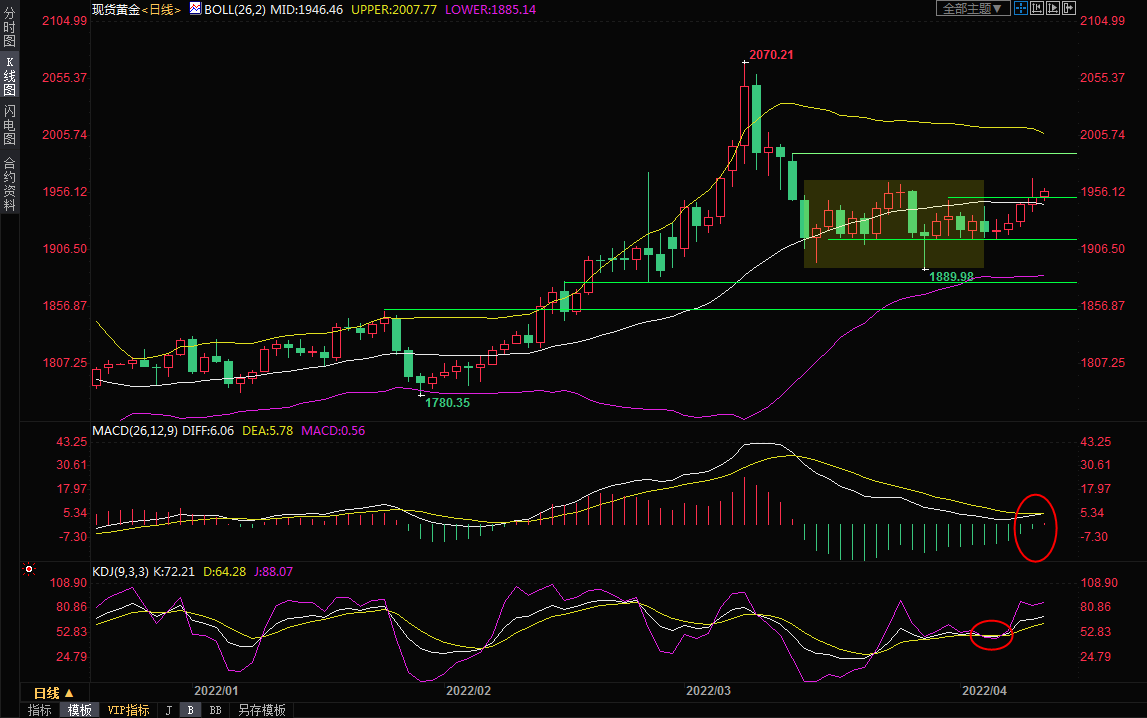
Task: Click the play-forward chart icon
Action: pos(1053,8)
